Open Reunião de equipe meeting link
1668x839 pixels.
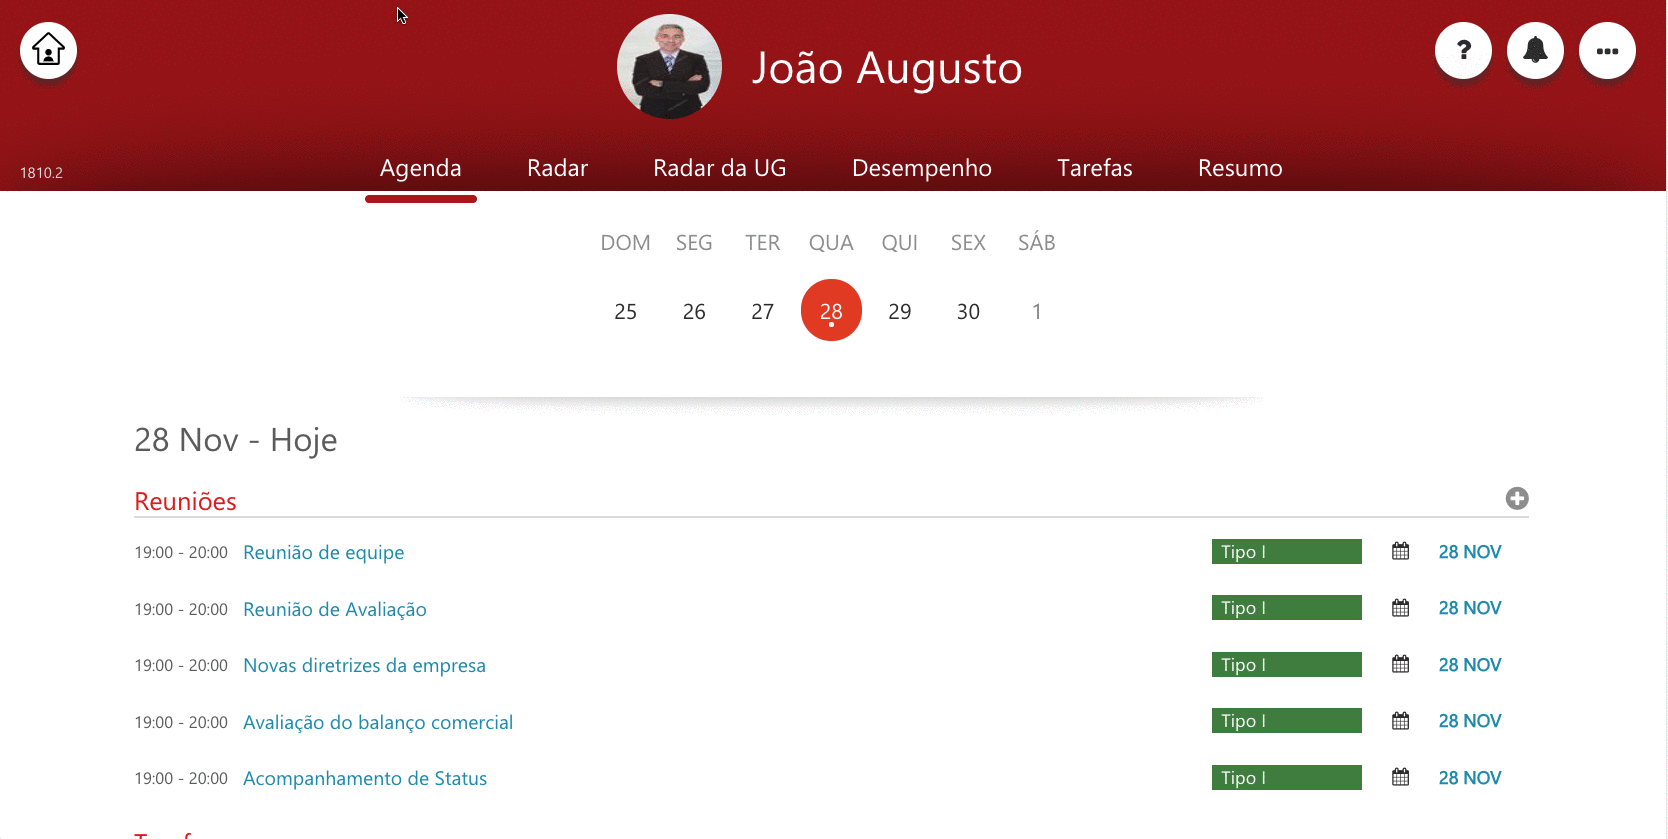pyautogui.click(x=323, y=552)
